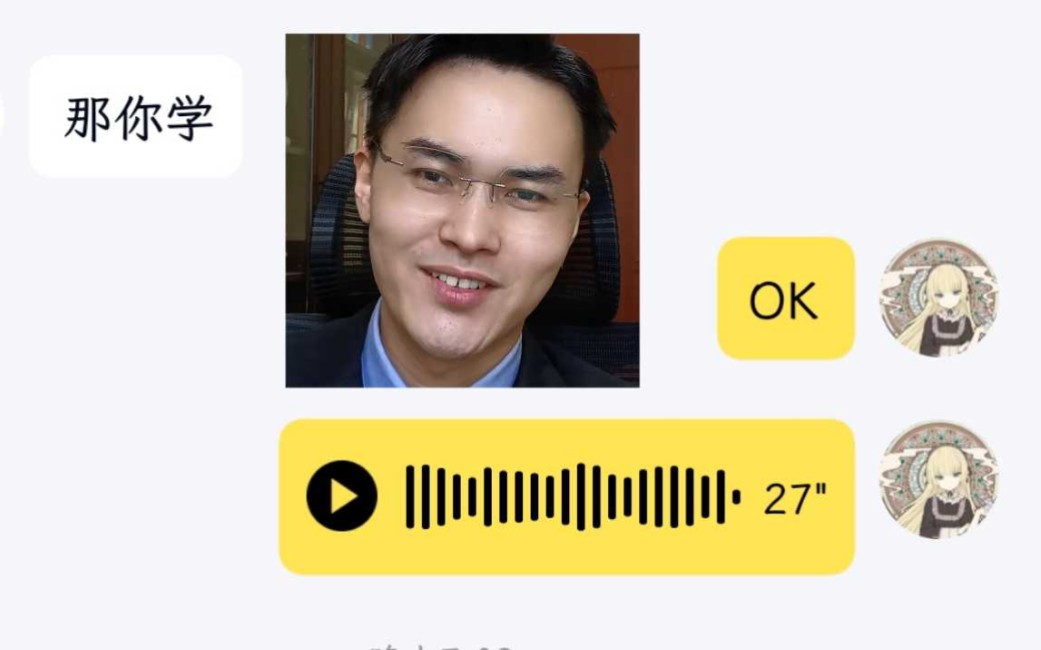Open the photo of the man wearing glasses
Viewport: 1041px width, 650px height.
point(462,210)
